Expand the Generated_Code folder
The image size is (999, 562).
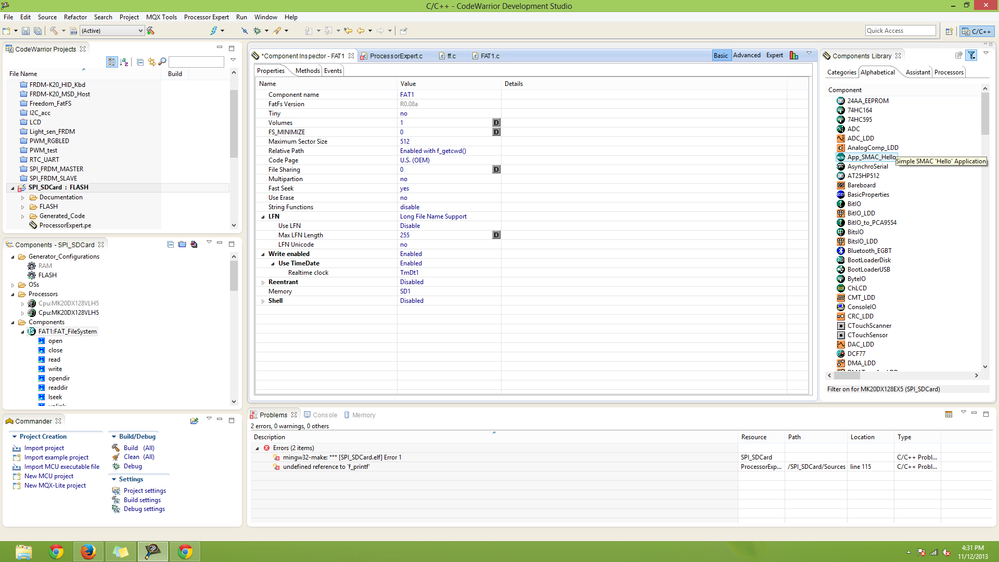tap(23, 216)
